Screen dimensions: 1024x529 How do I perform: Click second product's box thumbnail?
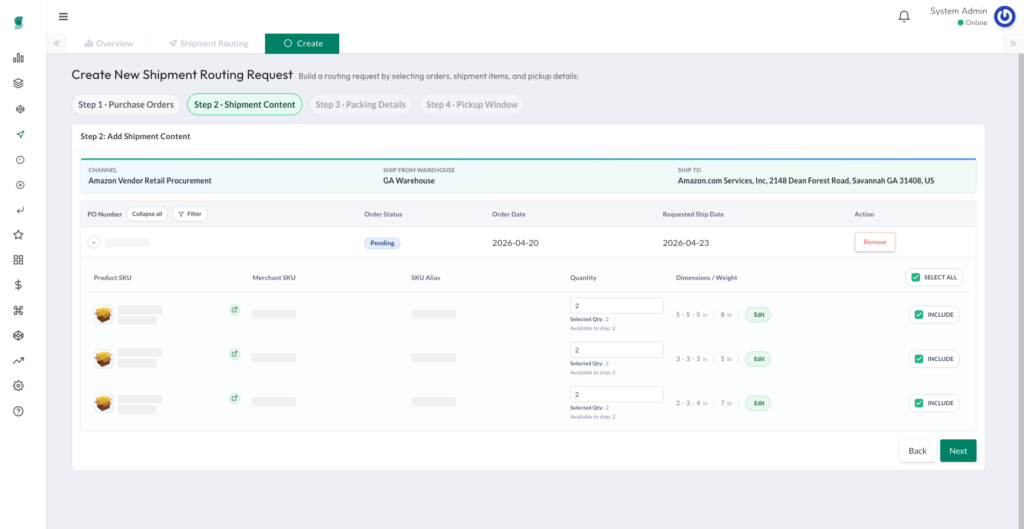click(103, 359)
